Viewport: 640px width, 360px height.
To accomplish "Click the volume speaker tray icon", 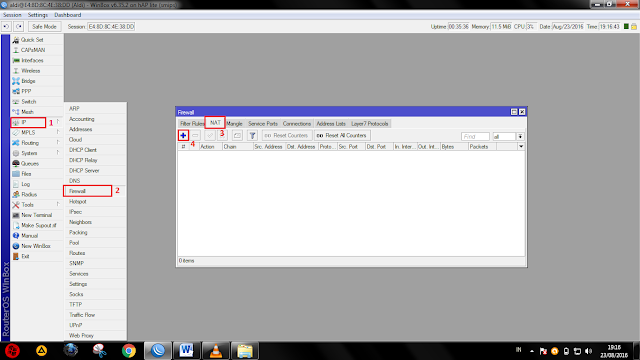I will pyautogui.click(x=588, y=351).
